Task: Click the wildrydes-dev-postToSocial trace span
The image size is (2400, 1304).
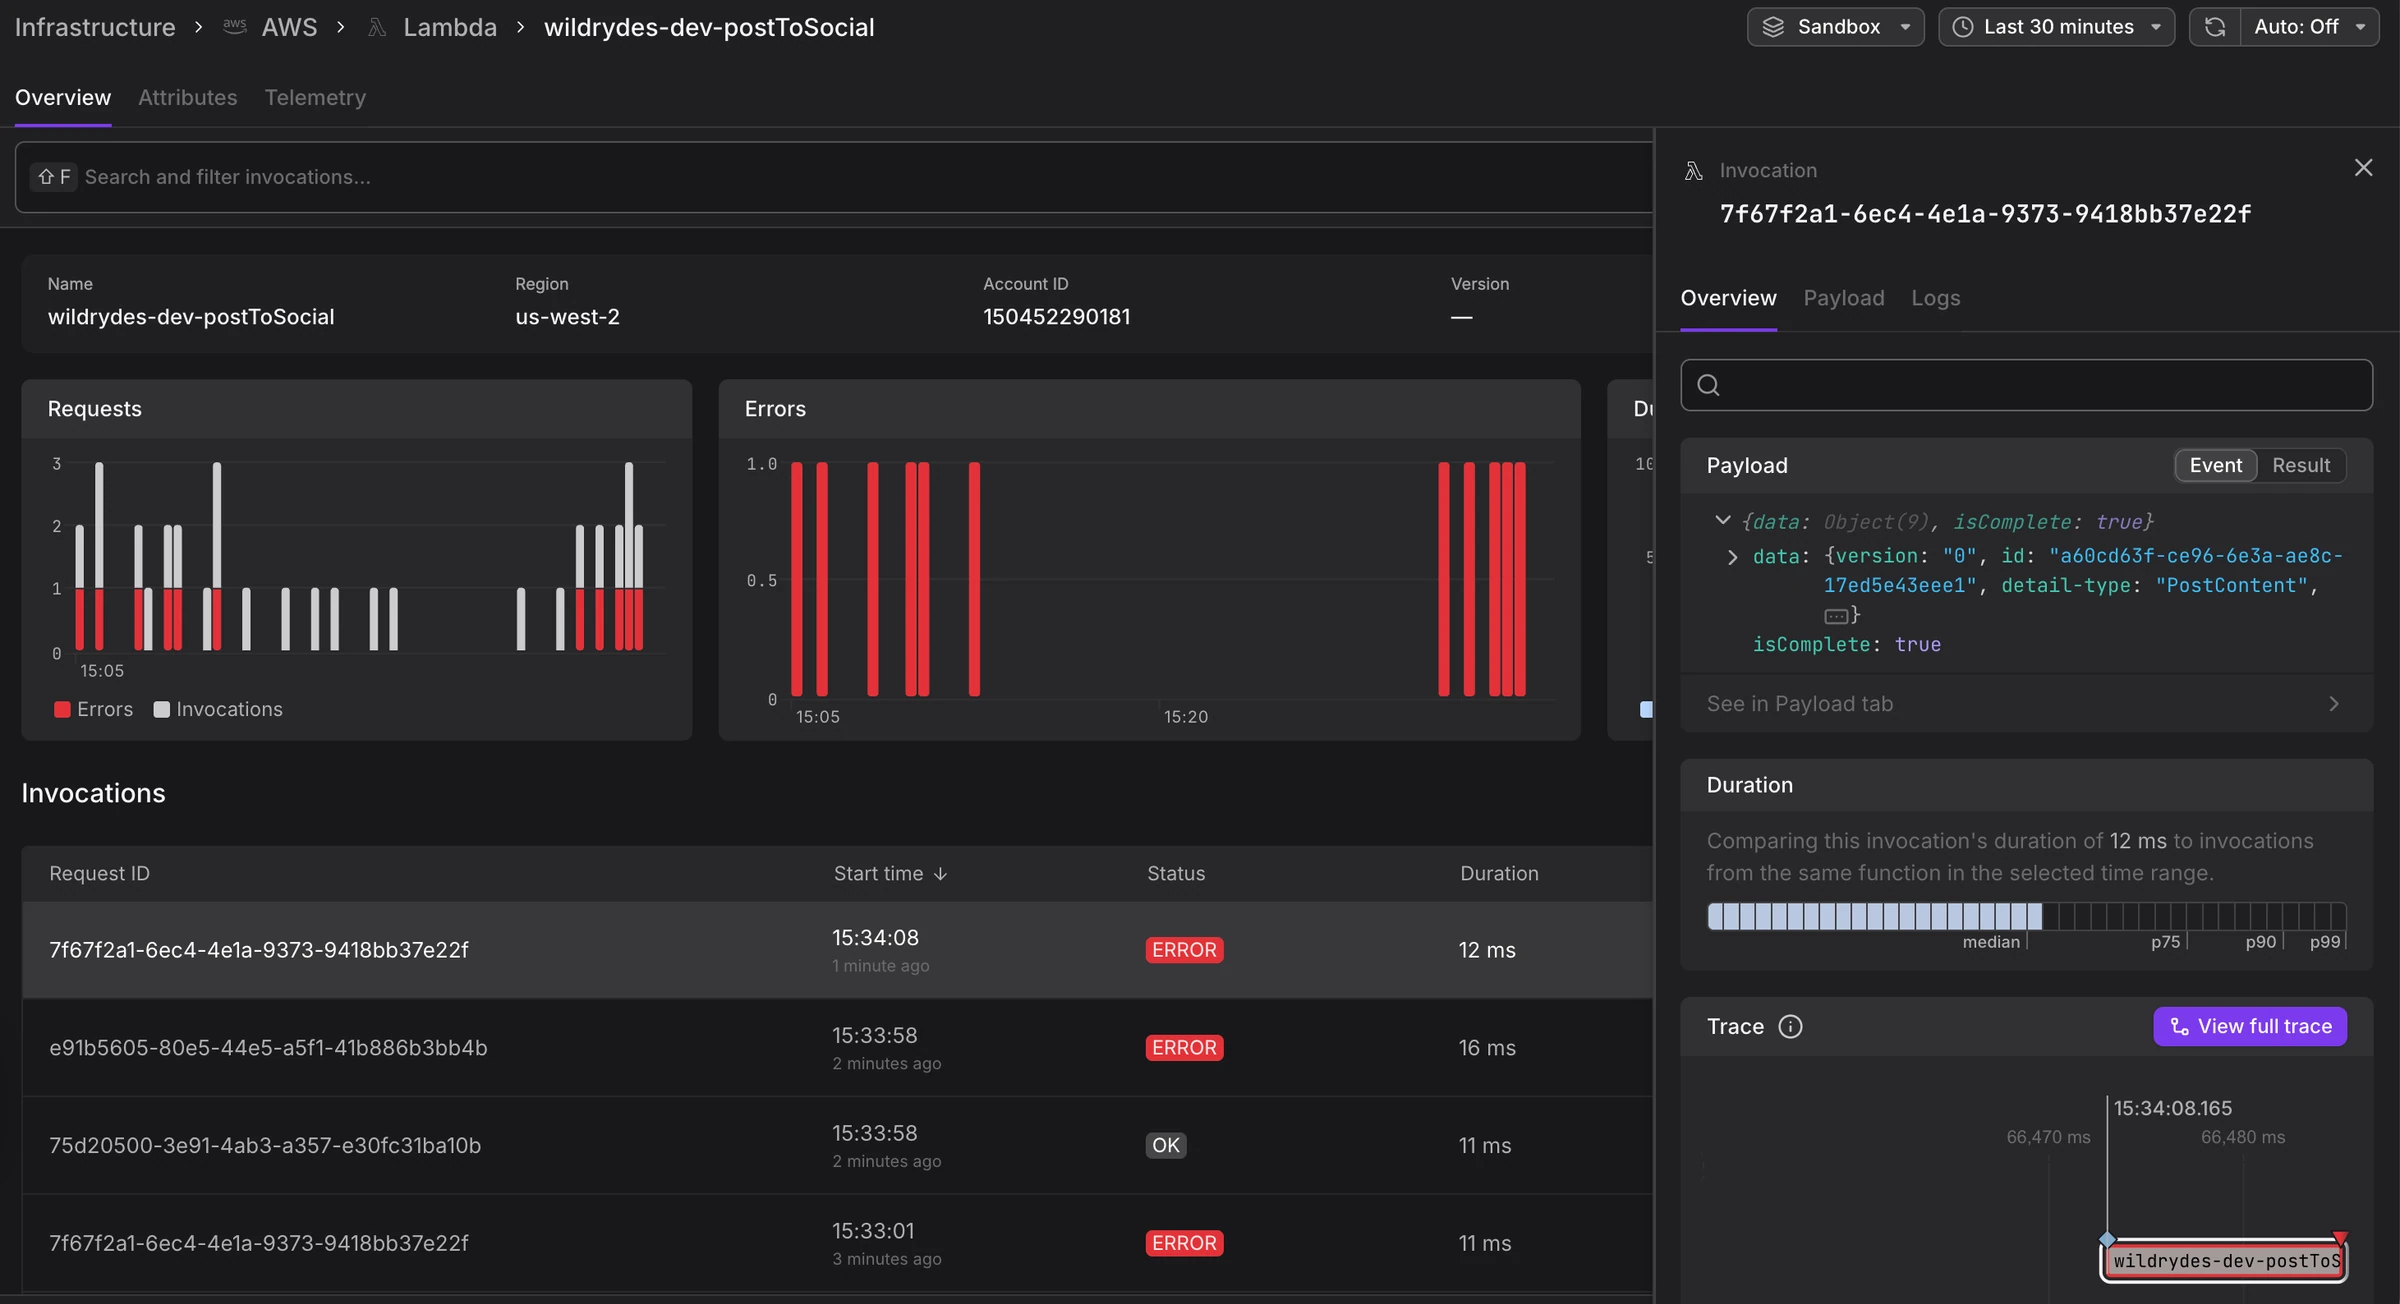Action: [2225, 1261]
